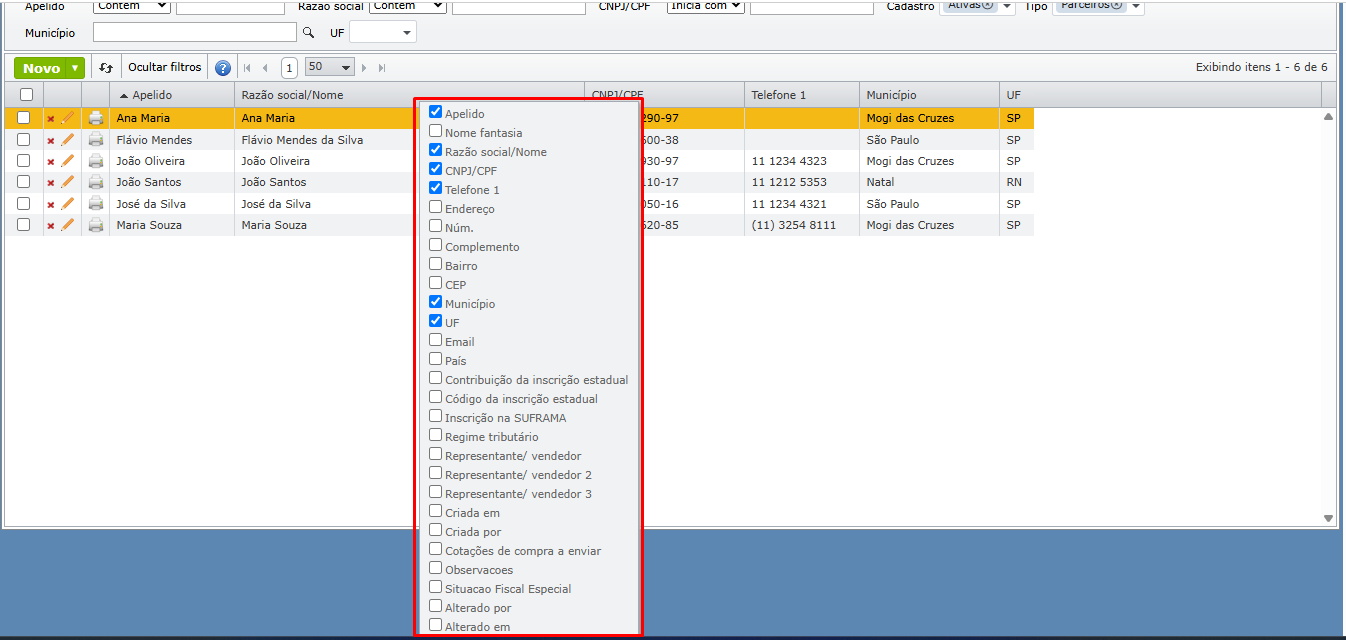This screenshot has height=640, width=1346.
Task: Click Ocultar filtros
Action: 165,68
